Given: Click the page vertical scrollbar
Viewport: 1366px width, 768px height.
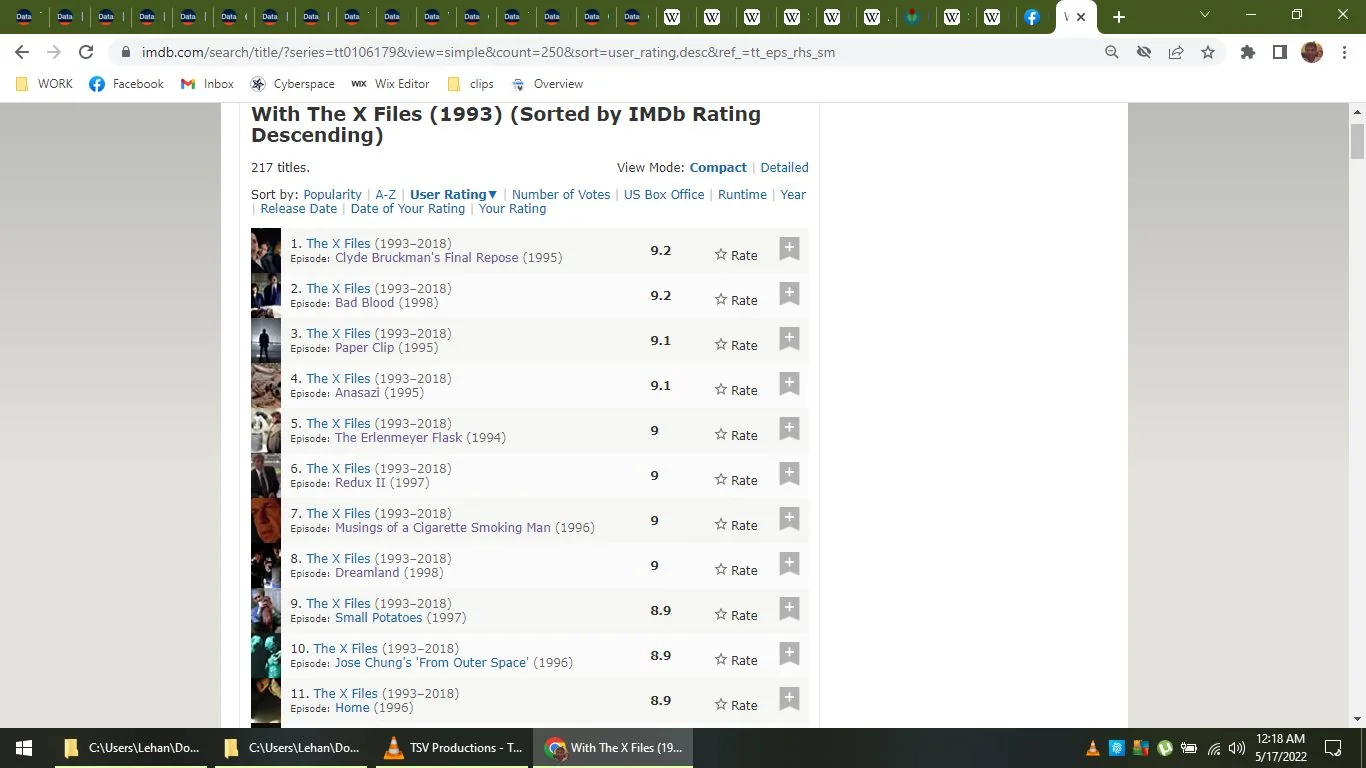Looking at the screenshot, I should coord(1357,141).
